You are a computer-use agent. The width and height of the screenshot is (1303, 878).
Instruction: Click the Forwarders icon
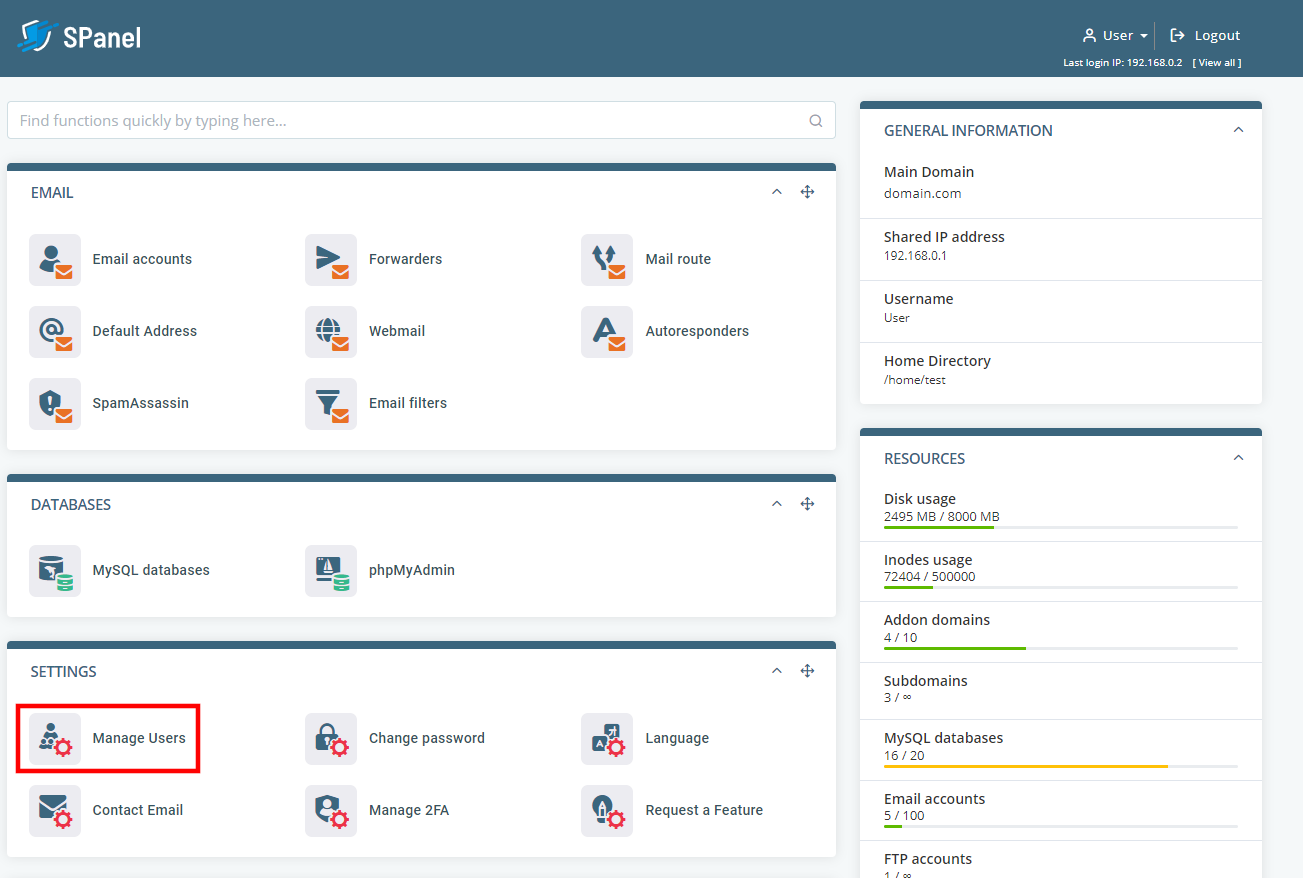[331, 260]
